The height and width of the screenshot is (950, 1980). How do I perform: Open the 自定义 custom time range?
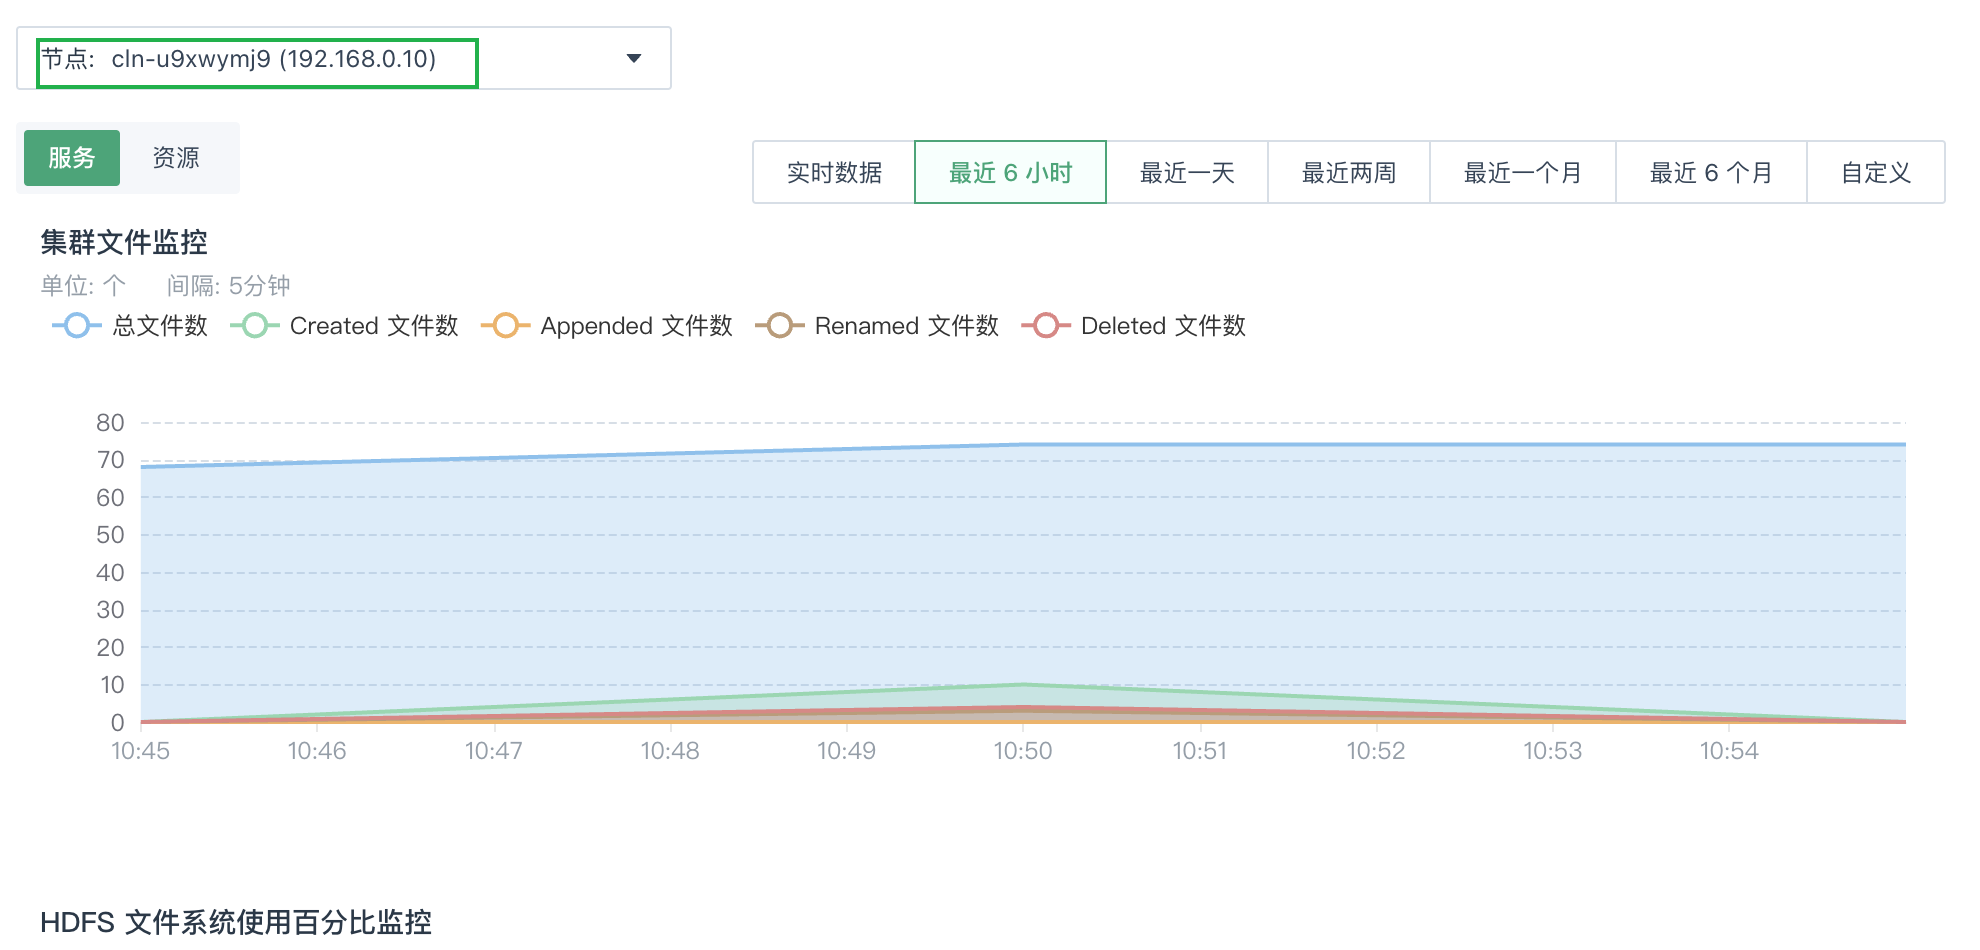[x=1875, y=173]
